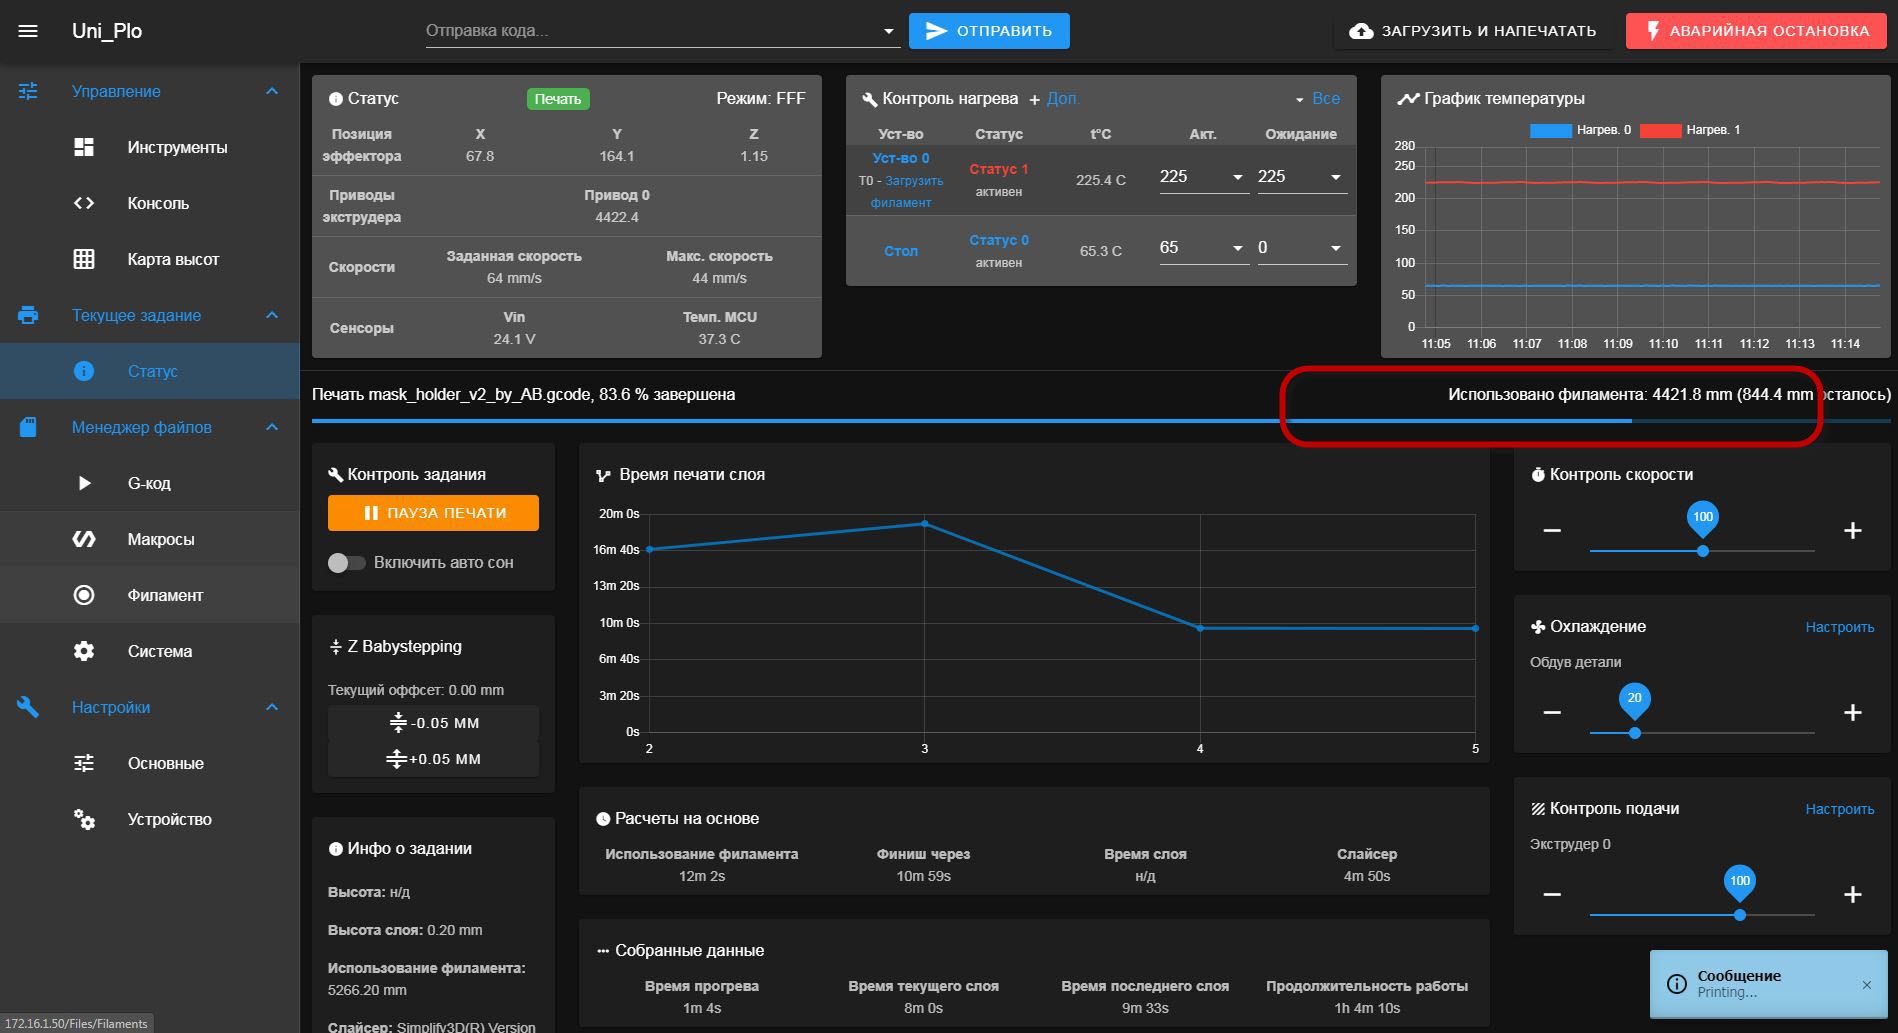Viewport: 1898px width, 1033px height.
Task: Click the Консоль code brackets icon
Action: (84, 203)
